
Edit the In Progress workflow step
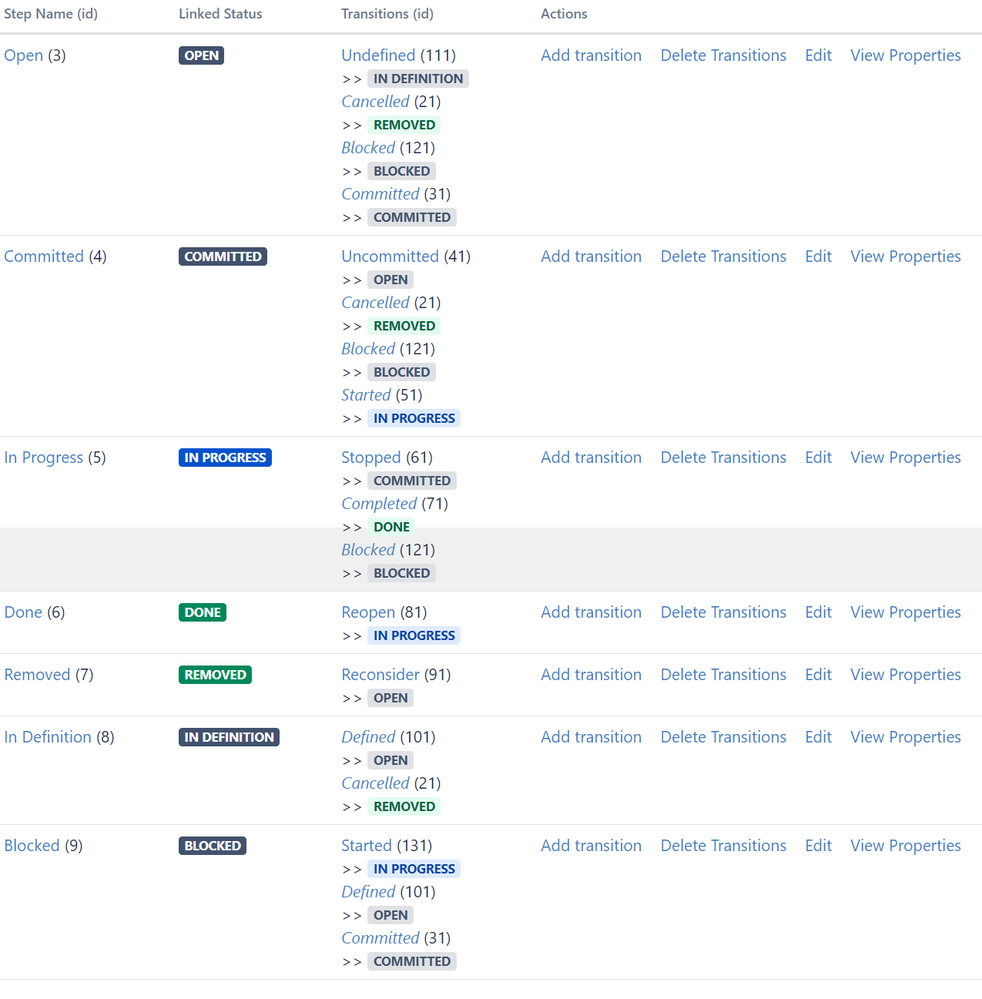click(x=818, y=457)
